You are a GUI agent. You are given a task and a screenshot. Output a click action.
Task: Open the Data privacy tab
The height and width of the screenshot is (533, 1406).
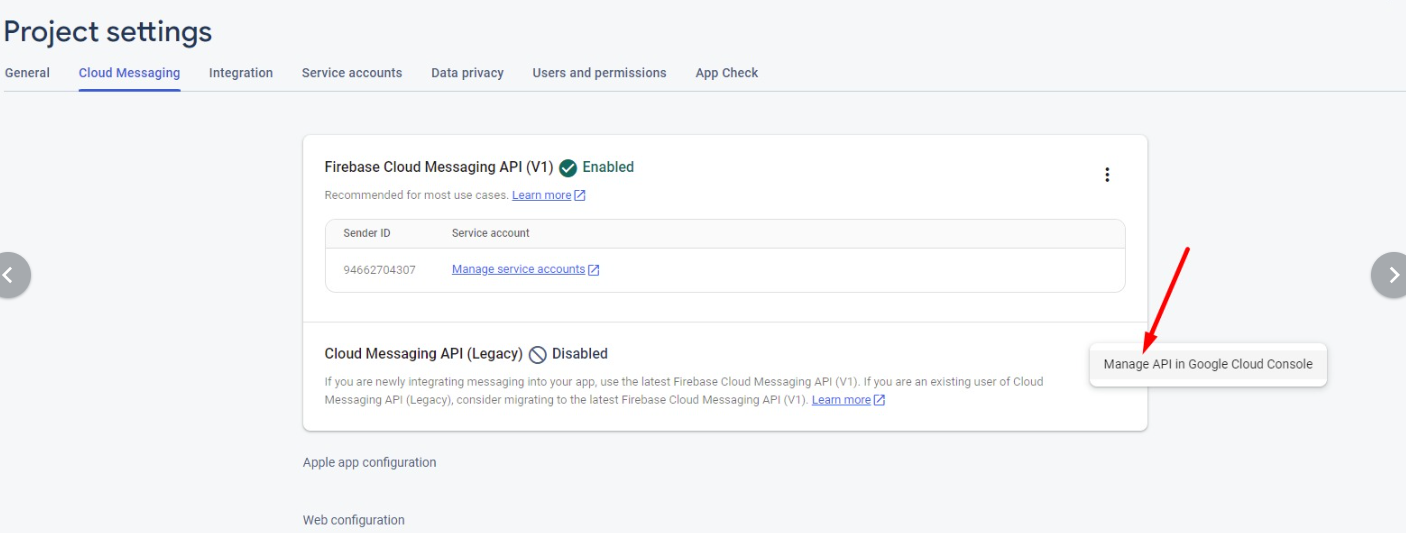[x=467, y=73]
